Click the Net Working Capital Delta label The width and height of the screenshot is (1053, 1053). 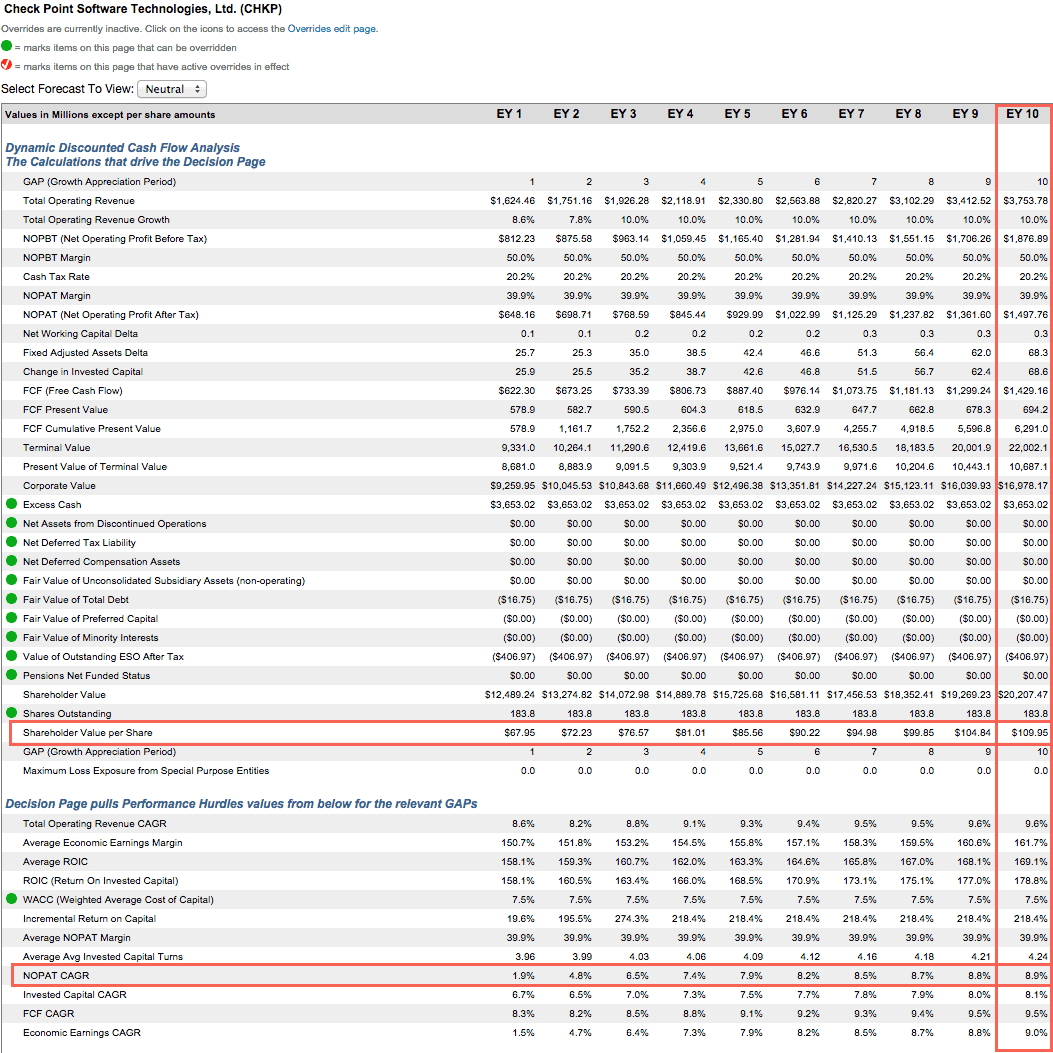(x=80, y=334)
